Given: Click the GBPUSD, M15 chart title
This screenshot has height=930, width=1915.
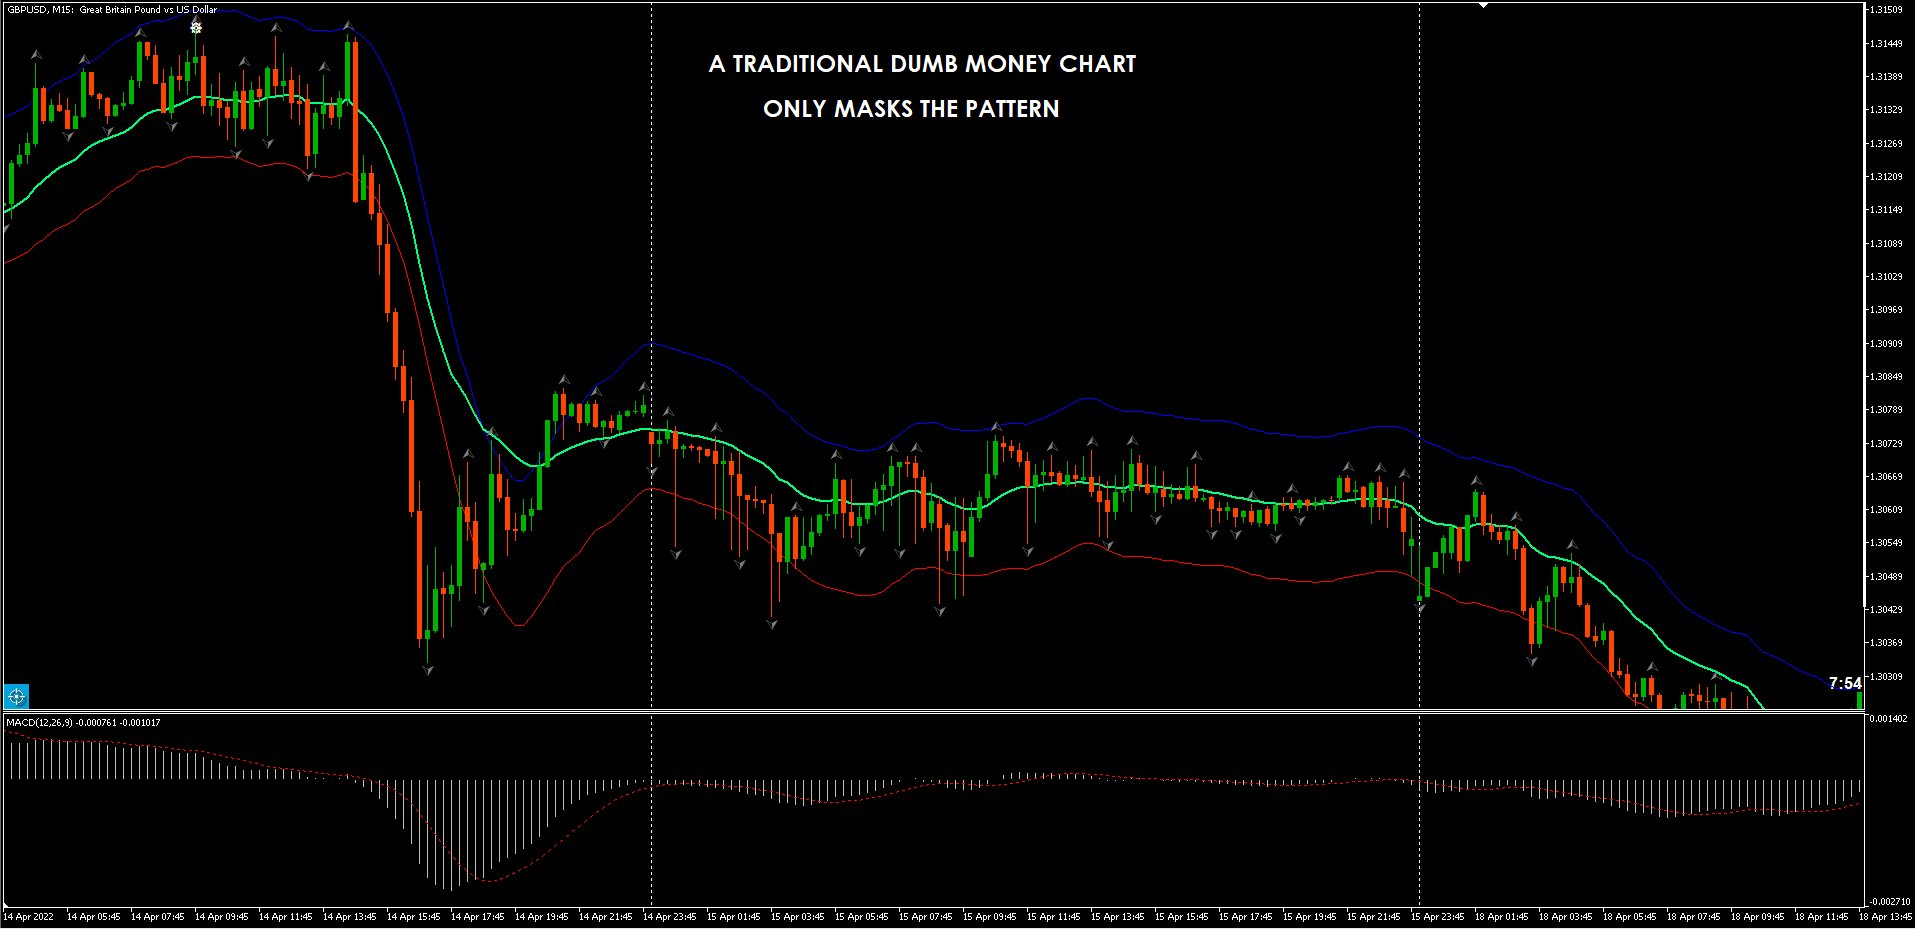Looking at the screenshot, I should 112,10.
